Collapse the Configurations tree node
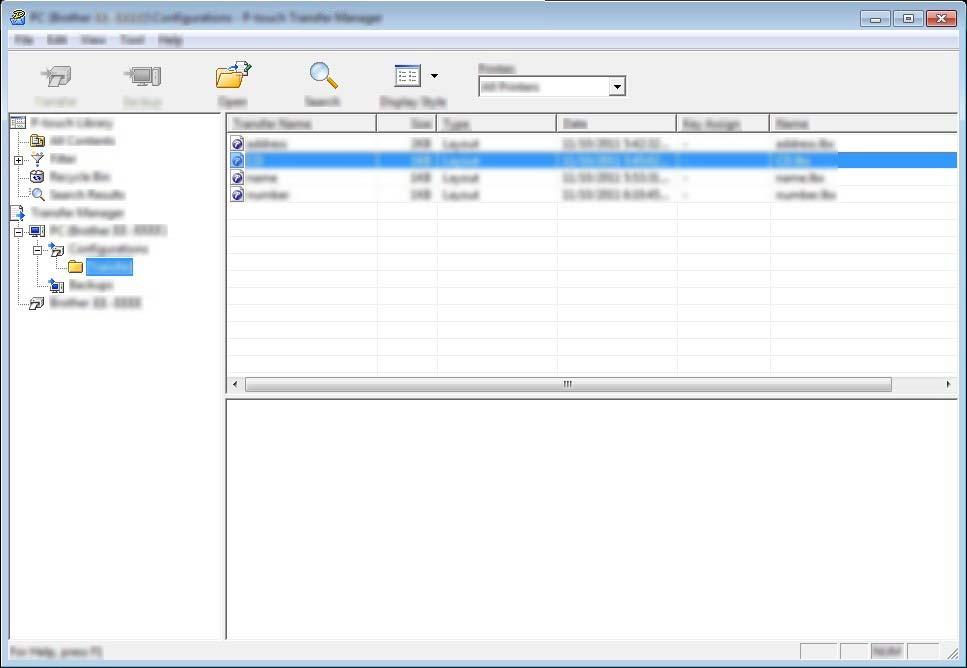Viewport: 967px width, 668px height. [x=37, y=250]
